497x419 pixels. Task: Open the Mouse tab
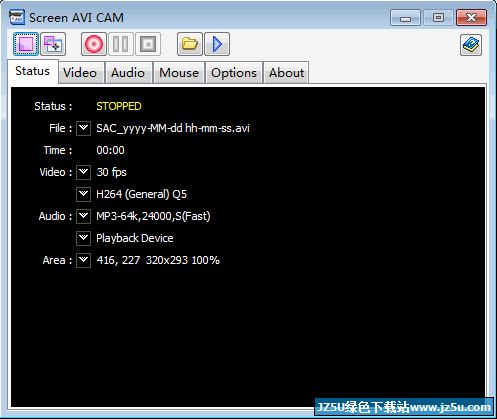click(x=179, y=73)
